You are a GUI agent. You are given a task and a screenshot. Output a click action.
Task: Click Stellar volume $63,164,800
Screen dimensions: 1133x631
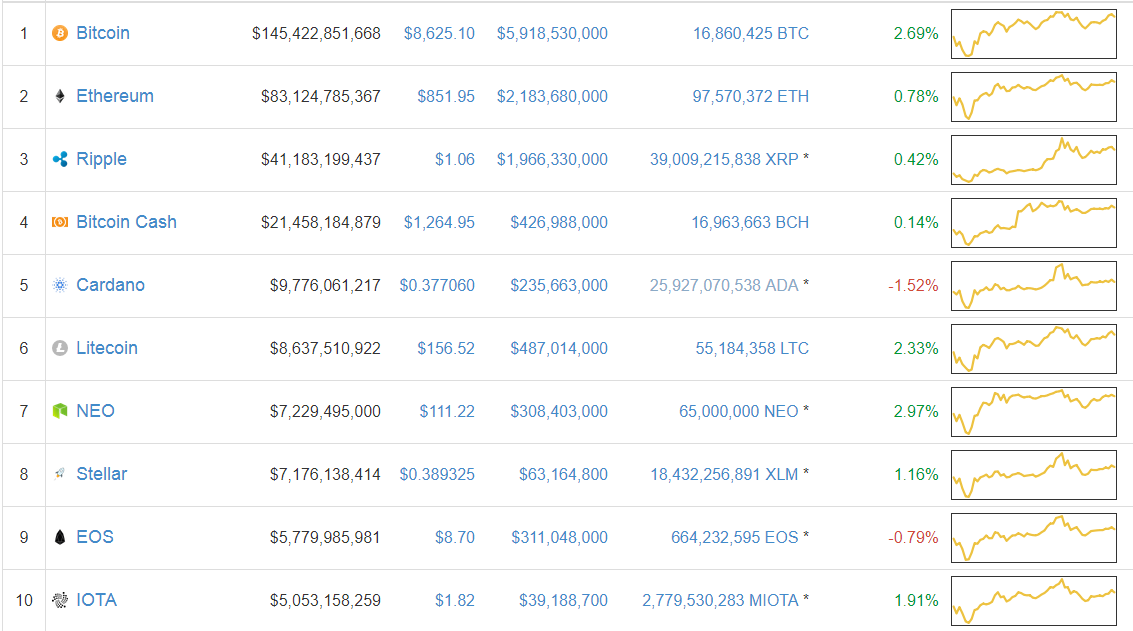point(564,473)
